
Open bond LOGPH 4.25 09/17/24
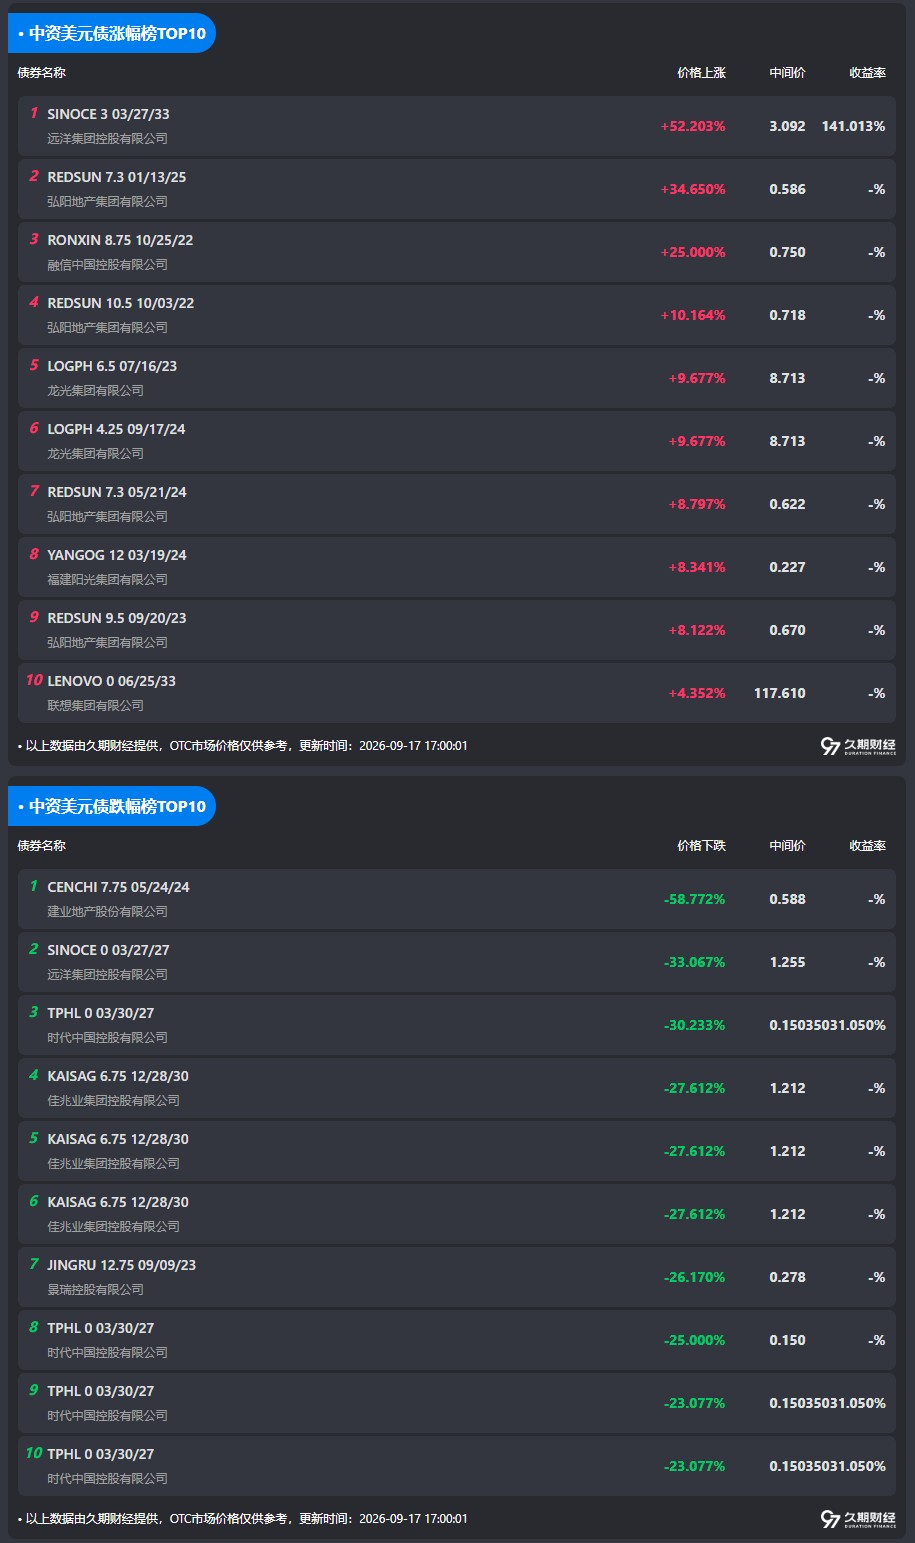click(116, 429)
